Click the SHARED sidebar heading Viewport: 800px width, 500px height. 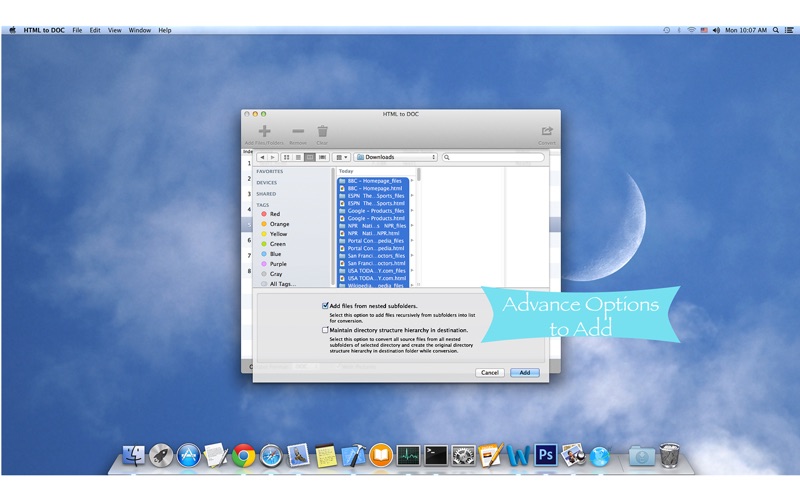click(x=266, y=194)
